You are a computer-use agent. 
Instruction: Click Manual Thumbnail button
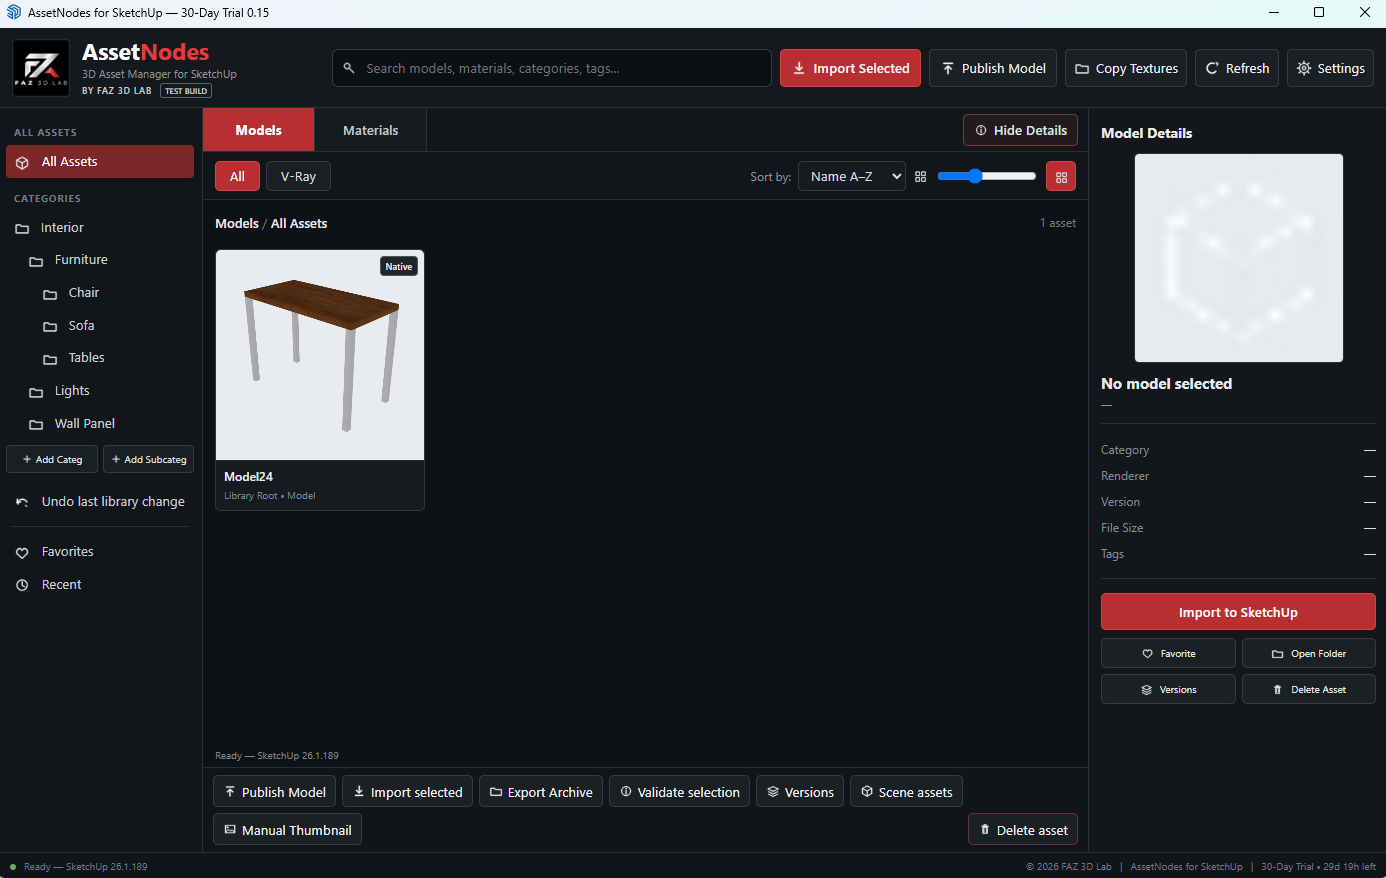coord(287,830)
